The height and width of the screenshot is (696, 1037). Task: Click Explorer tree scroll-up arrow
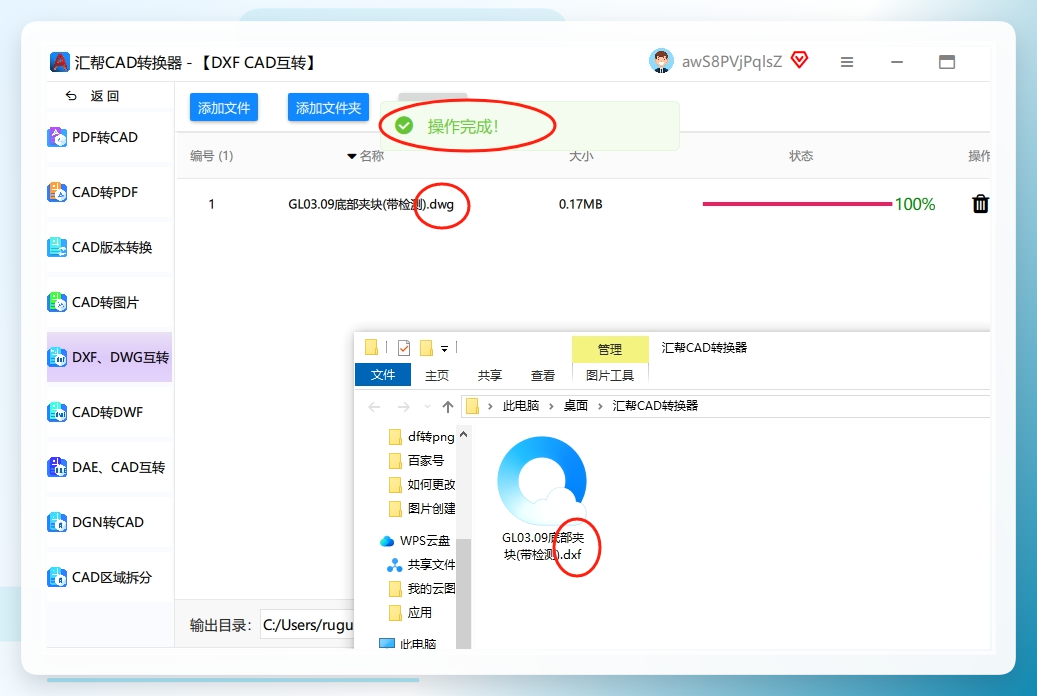pyautogui.click(x=464, y=435)
